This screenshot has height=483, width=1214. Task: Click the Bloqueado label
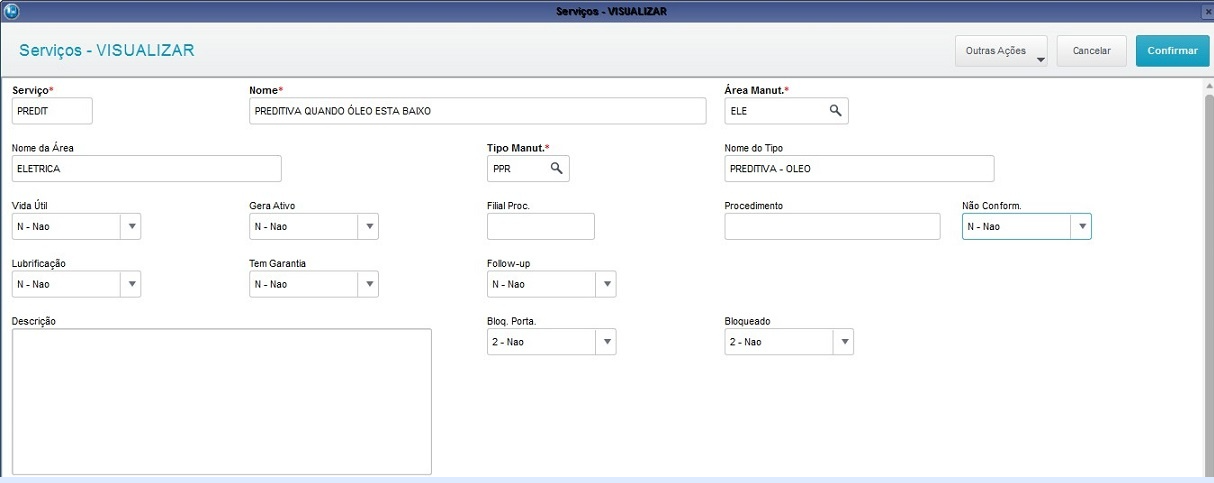[748, 321]
